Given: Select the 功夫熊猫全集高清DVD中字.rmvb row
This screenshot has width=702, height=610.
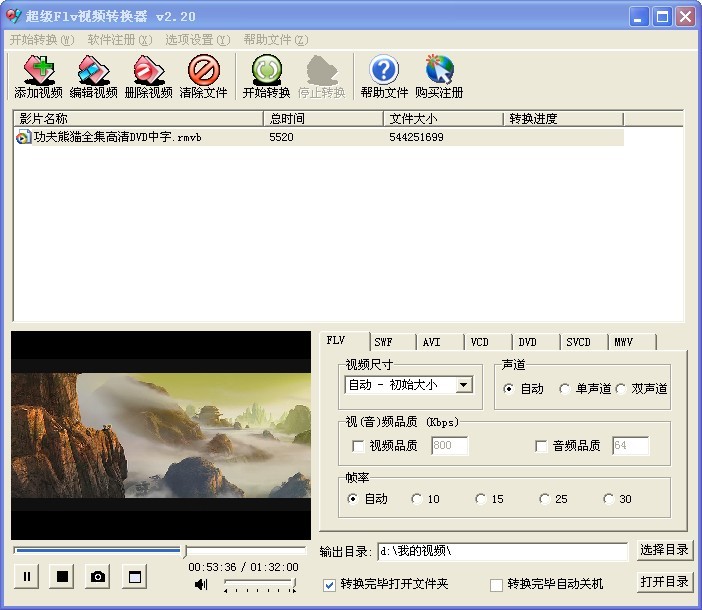Looking at the screenshot, I should coord(319,137).
